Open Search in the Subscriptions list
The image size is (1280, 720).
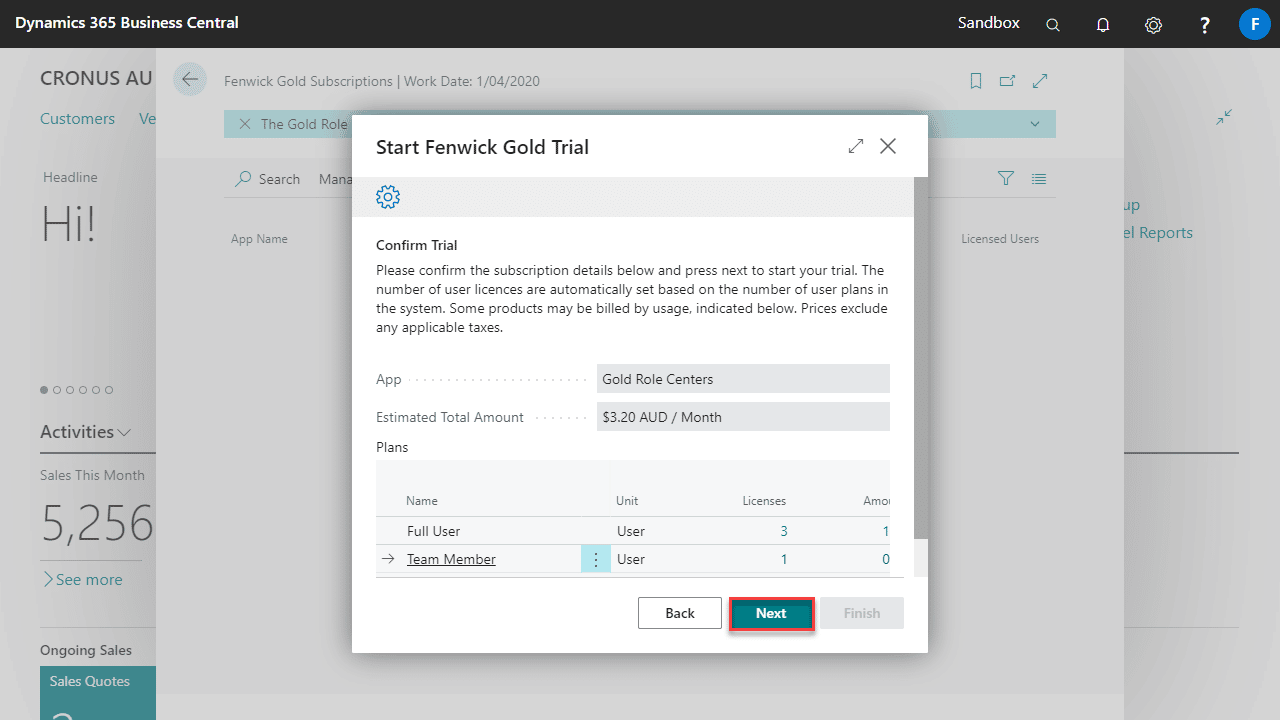click(268, 179)
